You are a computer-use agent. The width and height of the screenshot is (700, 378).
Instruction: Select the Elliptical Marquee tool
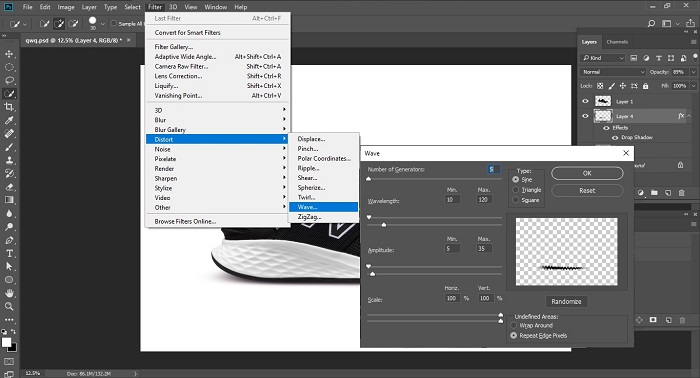coord(9,67)
